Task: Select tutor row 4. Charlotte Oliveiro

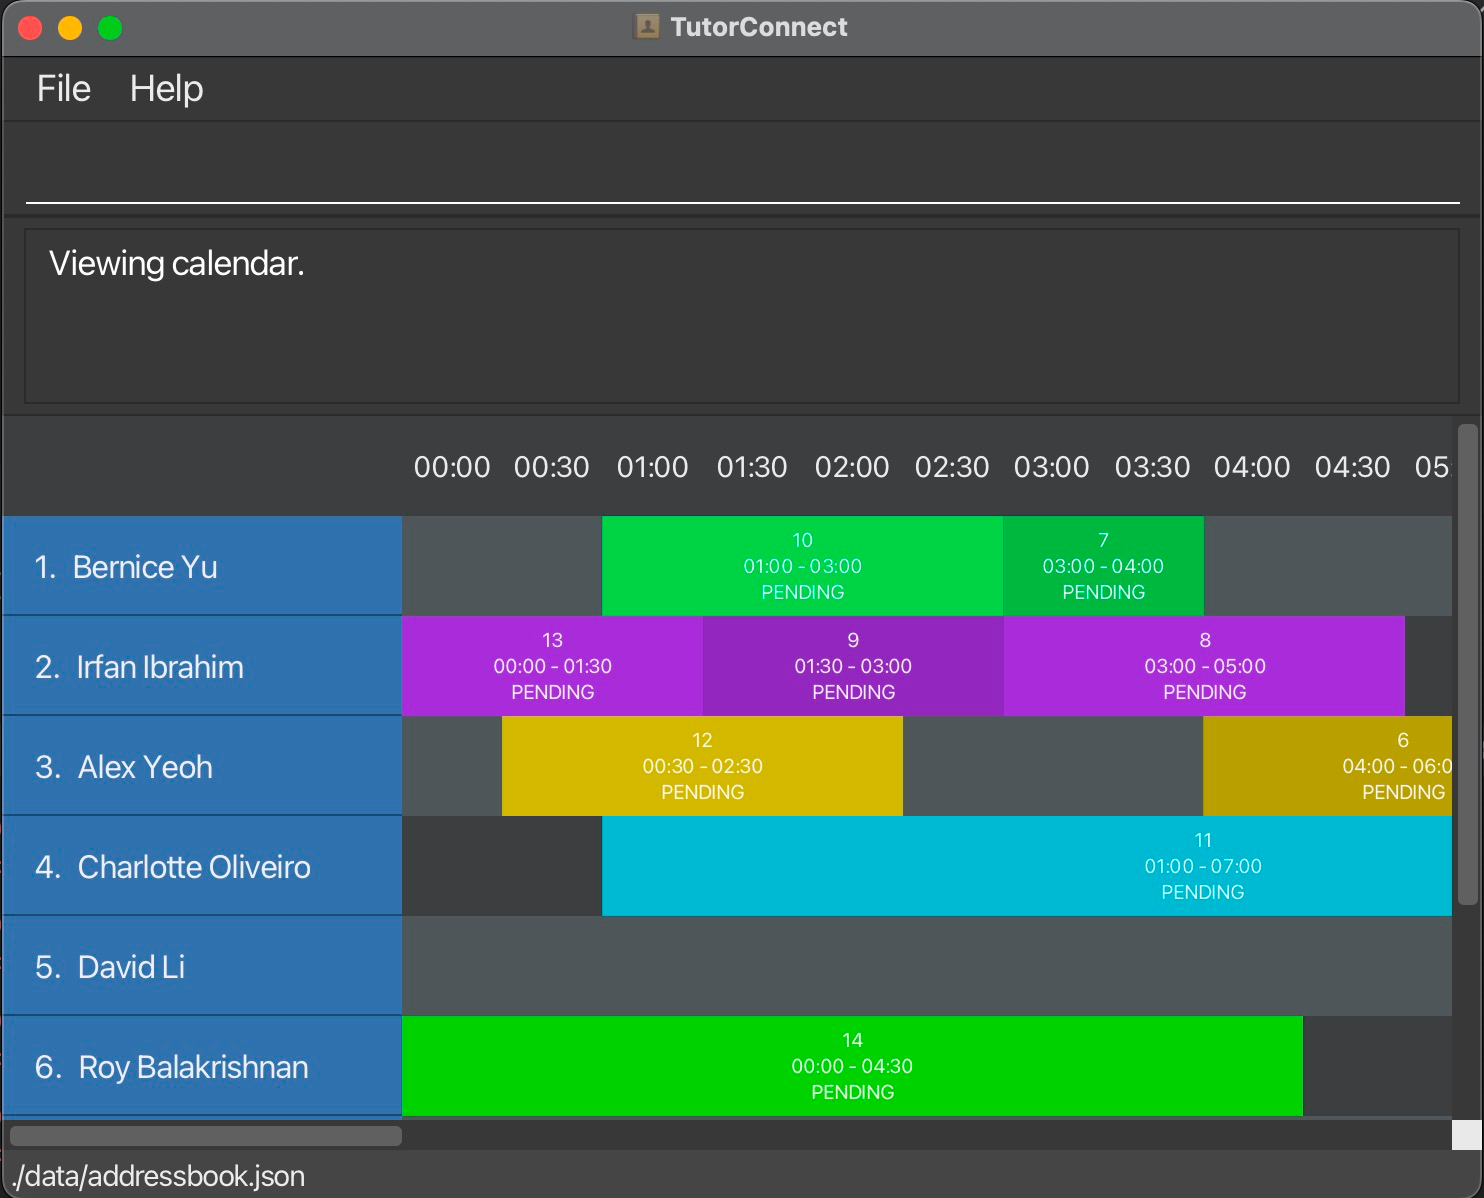Action: [x=202, y=866]
